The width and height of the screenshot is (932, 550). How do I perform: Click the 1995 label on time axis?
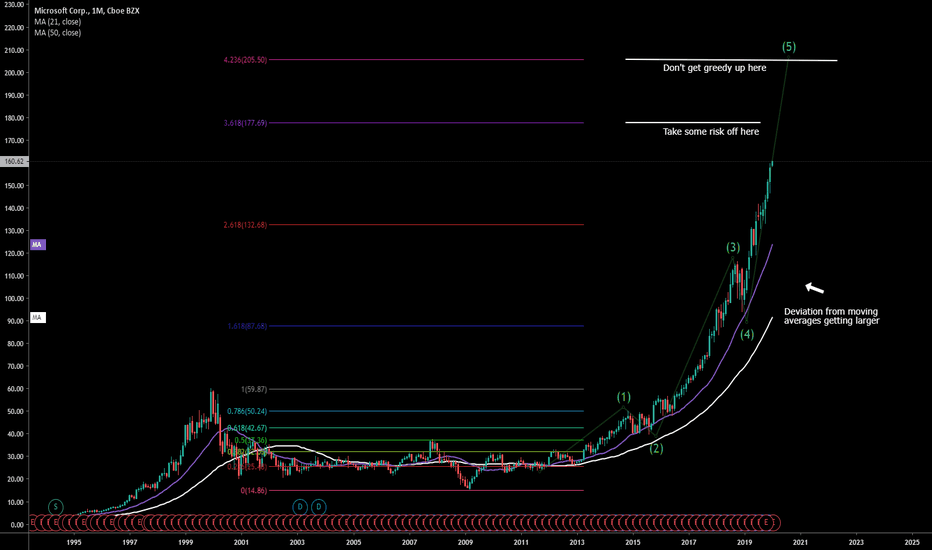pyautogui.click(x=74, y=542)
